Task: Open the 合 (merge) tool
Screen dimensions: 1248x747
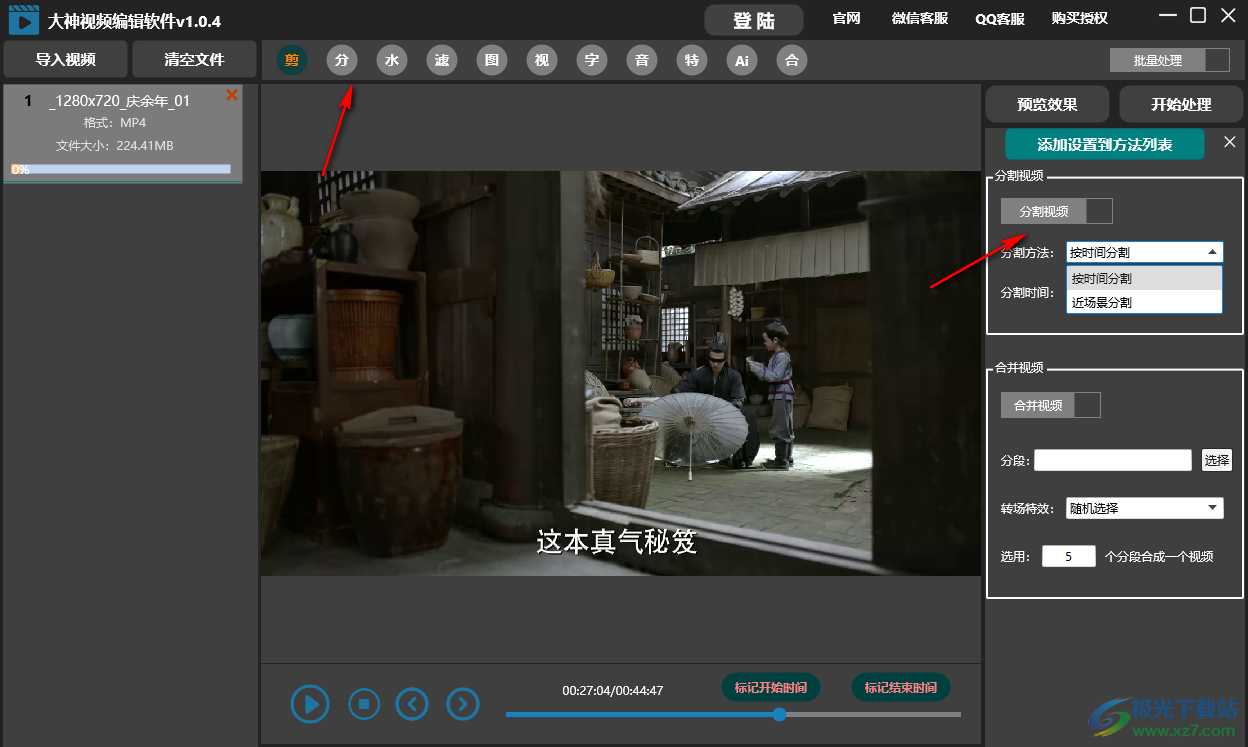Action: [x=792, y=60]
